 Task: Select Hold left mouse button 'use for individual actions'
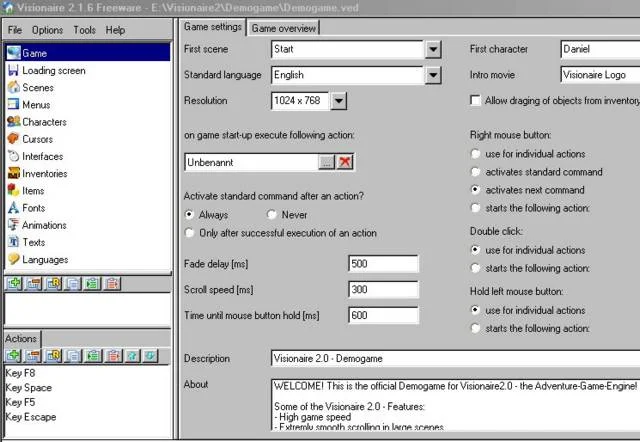[x=475, y=310]
